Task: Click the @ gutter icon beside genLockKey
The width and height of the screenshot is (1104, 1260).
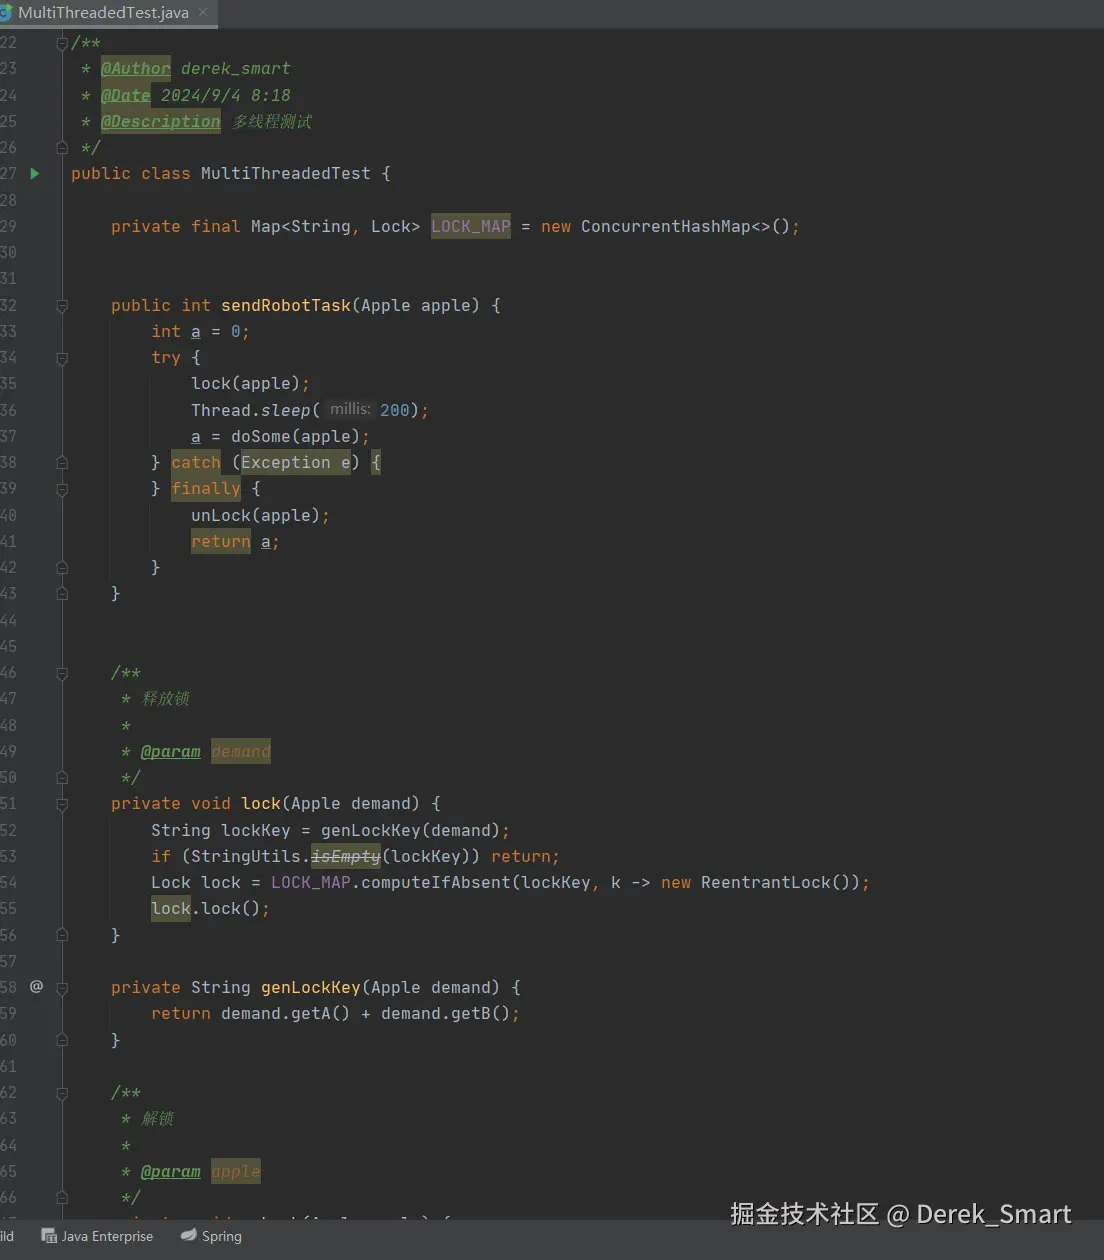Action: tap(36, 986)
